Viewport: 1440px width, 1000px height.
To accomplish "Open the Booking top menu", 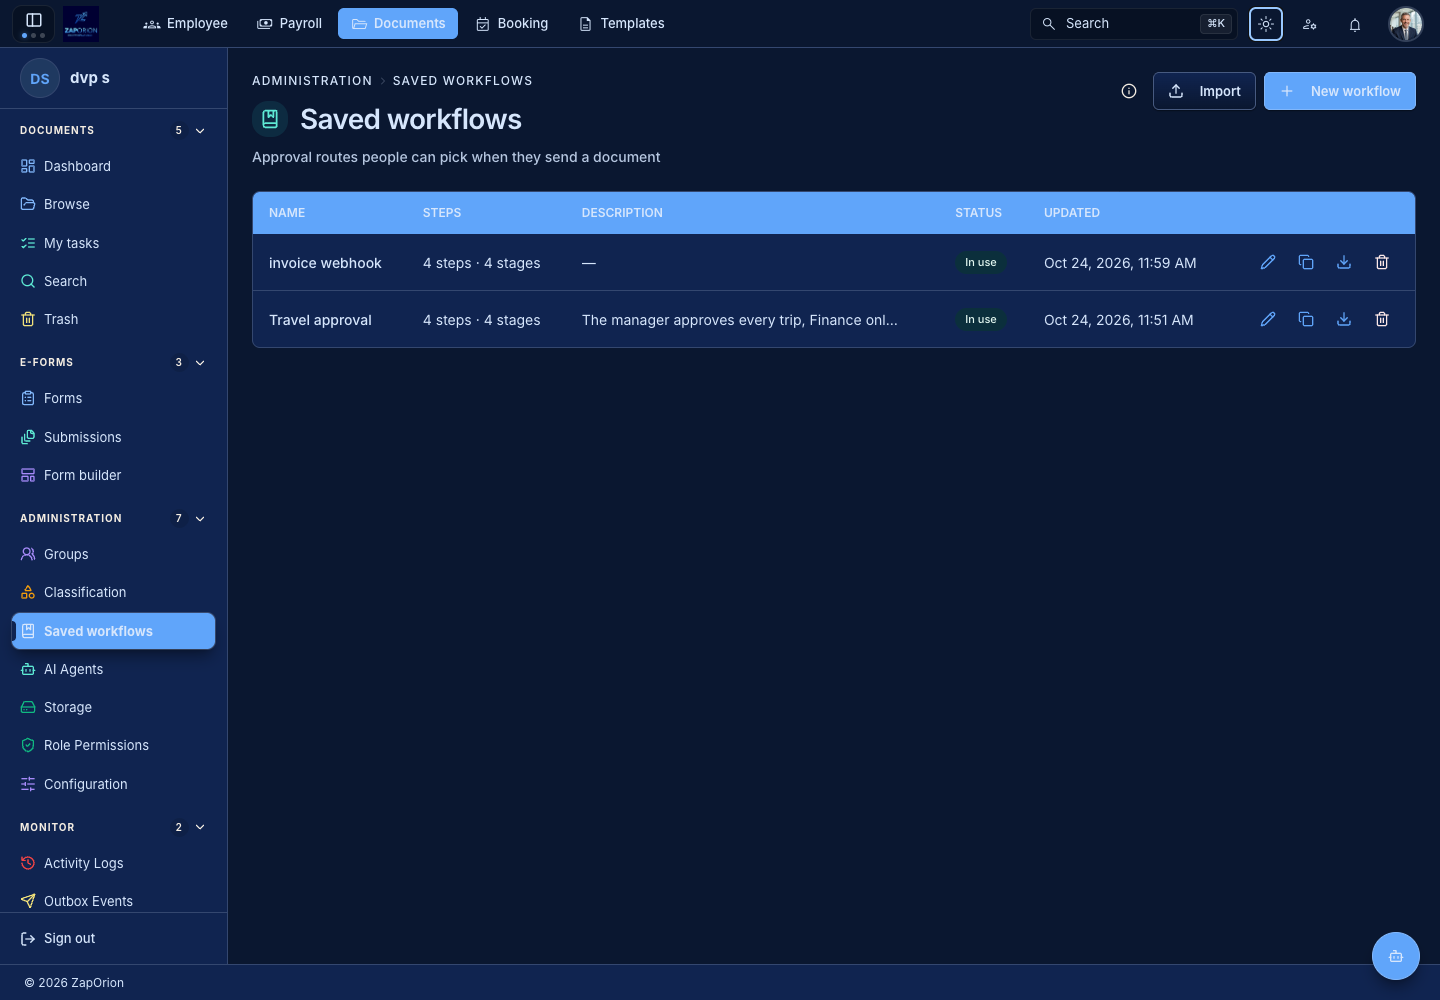I will (x=512, y=23).
